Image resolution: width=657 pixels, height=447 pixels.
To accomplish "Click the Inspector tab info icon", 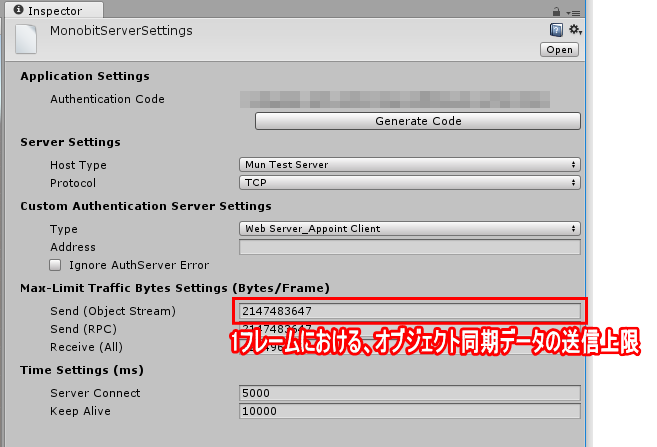I will tap(18, 10).
